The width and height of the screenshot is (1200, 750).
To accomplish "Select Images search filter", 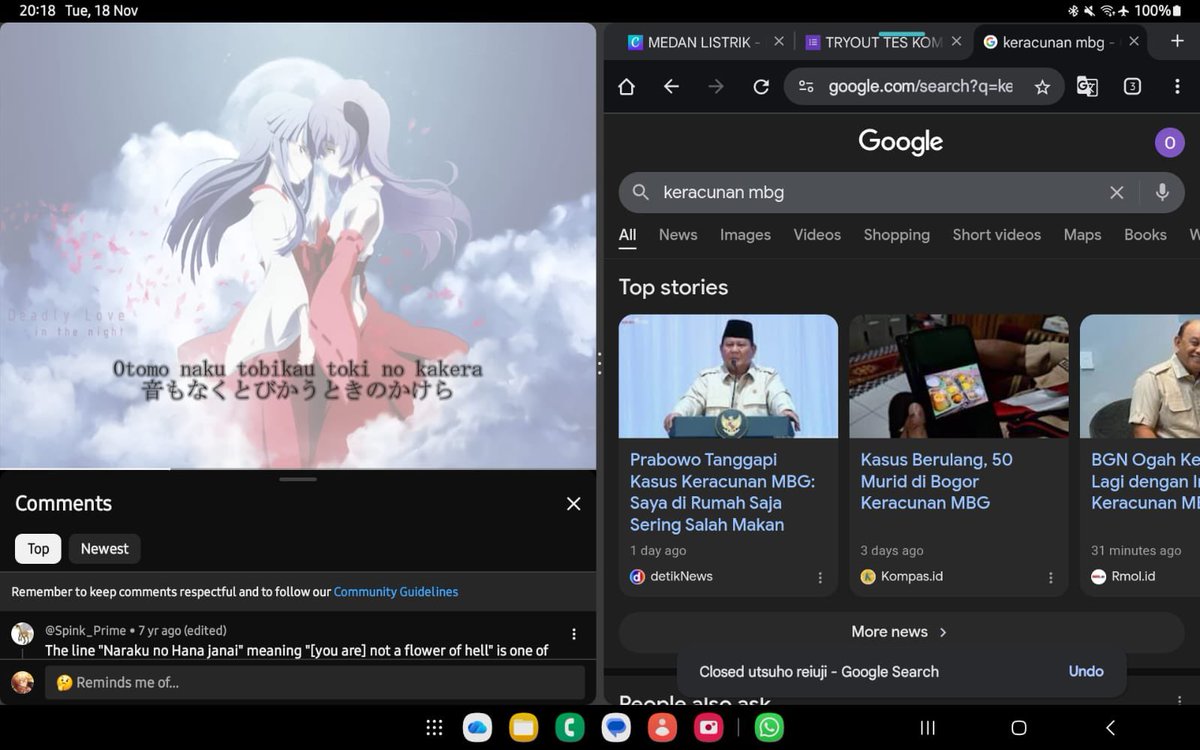I will [x=745, y=235].
